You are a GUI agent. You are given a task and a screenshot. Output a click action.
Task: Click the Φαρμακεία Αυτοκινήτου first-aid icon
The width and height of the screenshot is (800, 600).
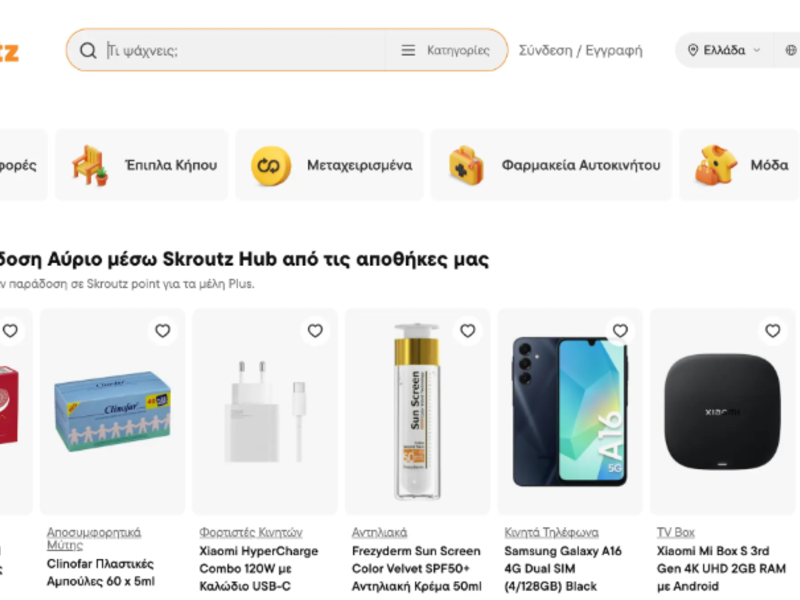click(x=466, y=165)
